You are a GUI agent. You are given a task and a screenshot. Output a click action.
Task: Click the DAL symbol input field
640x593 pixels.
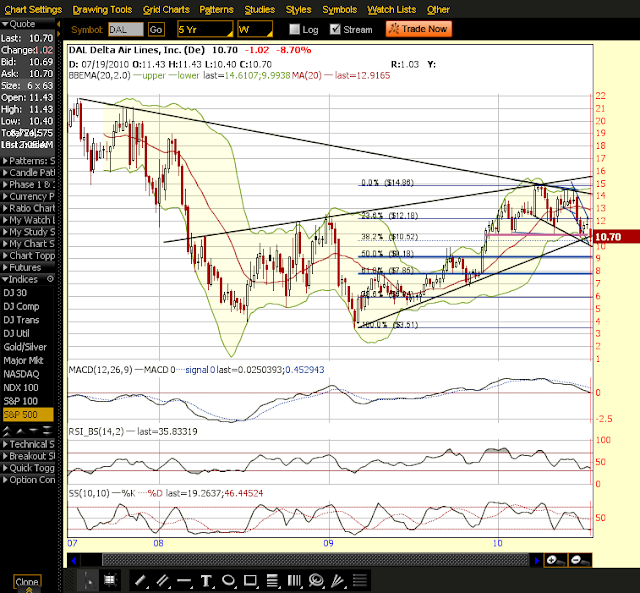coord(126,29)
